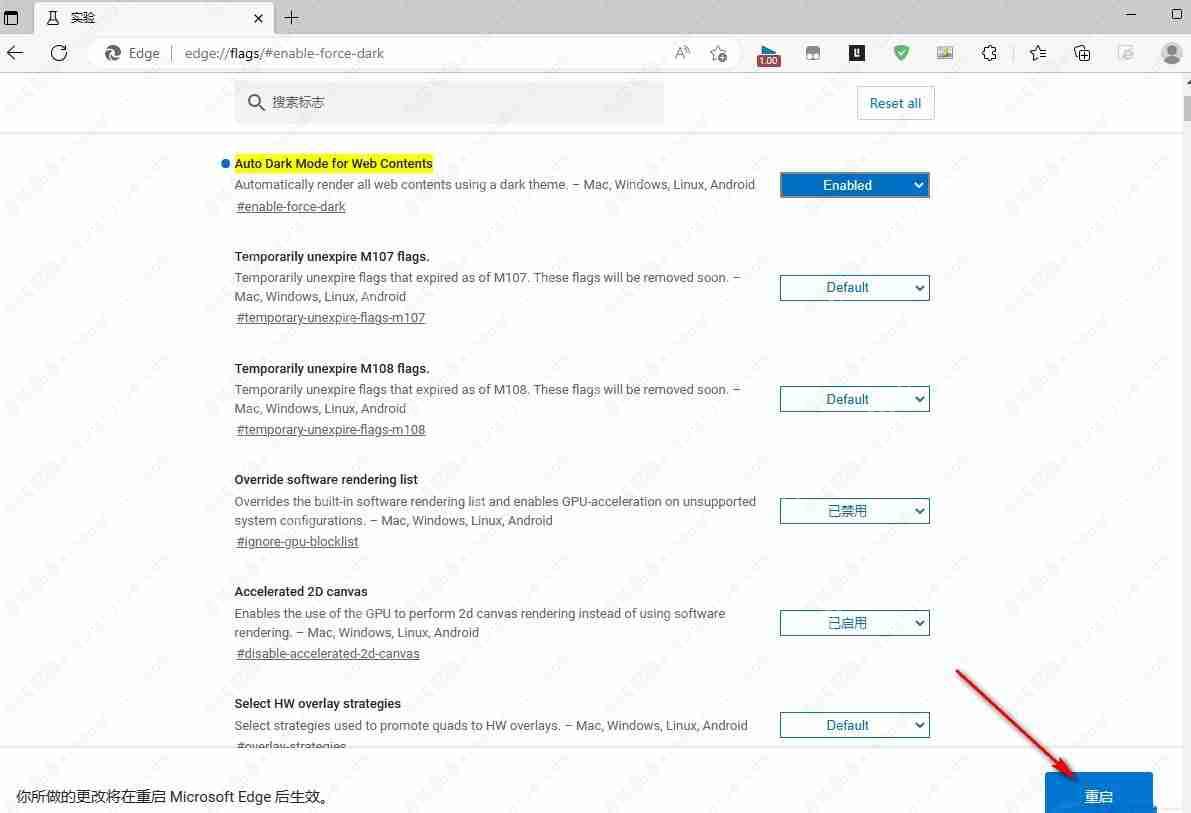Click the restart notice text about Microsoft Edge
Viewport: 1191px width, 813px height.
point(172,796)
